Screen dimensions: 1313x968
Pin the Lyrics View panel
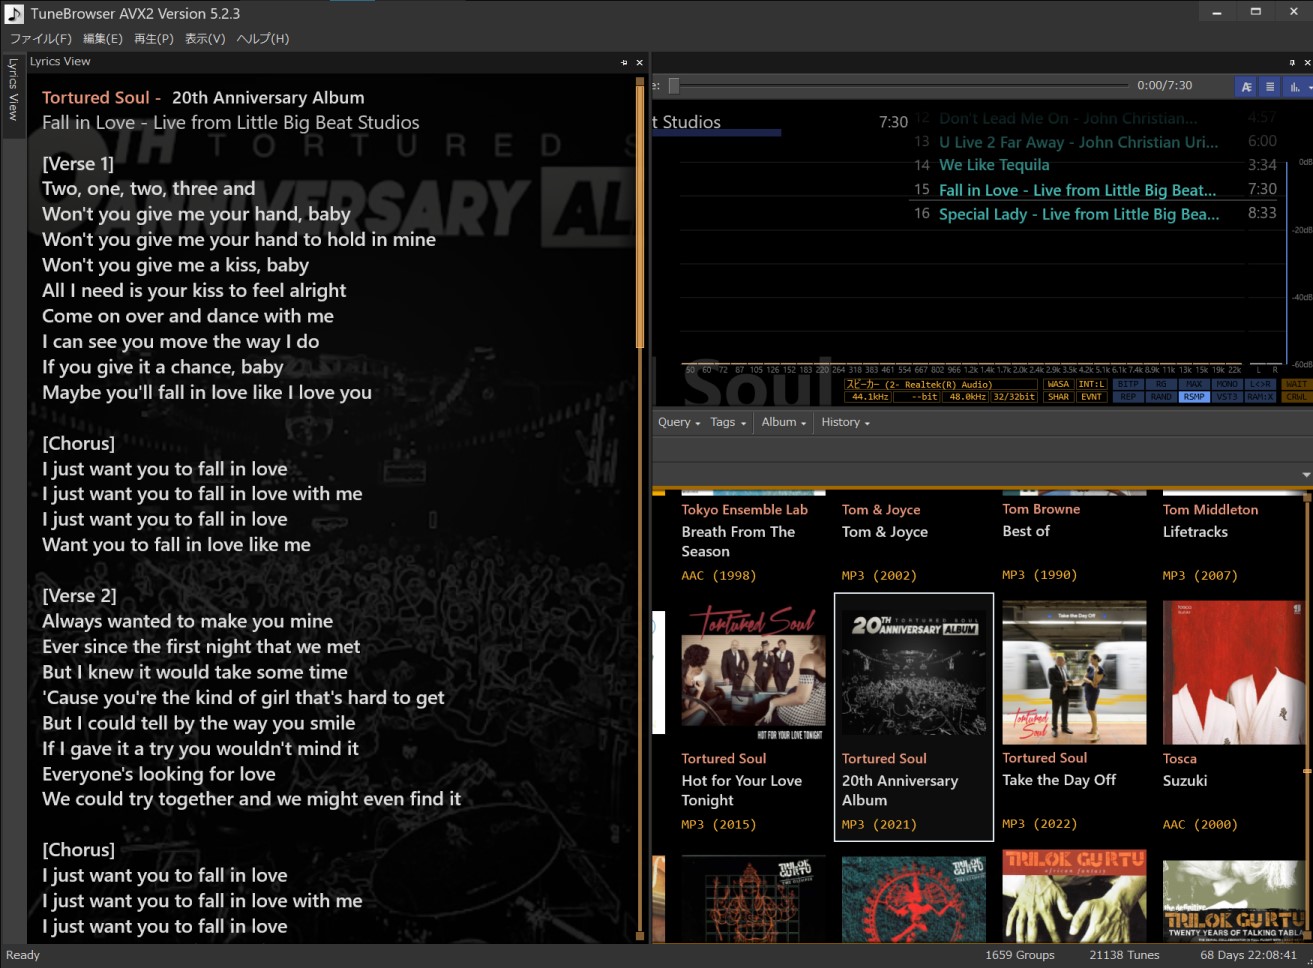[624, 62]
